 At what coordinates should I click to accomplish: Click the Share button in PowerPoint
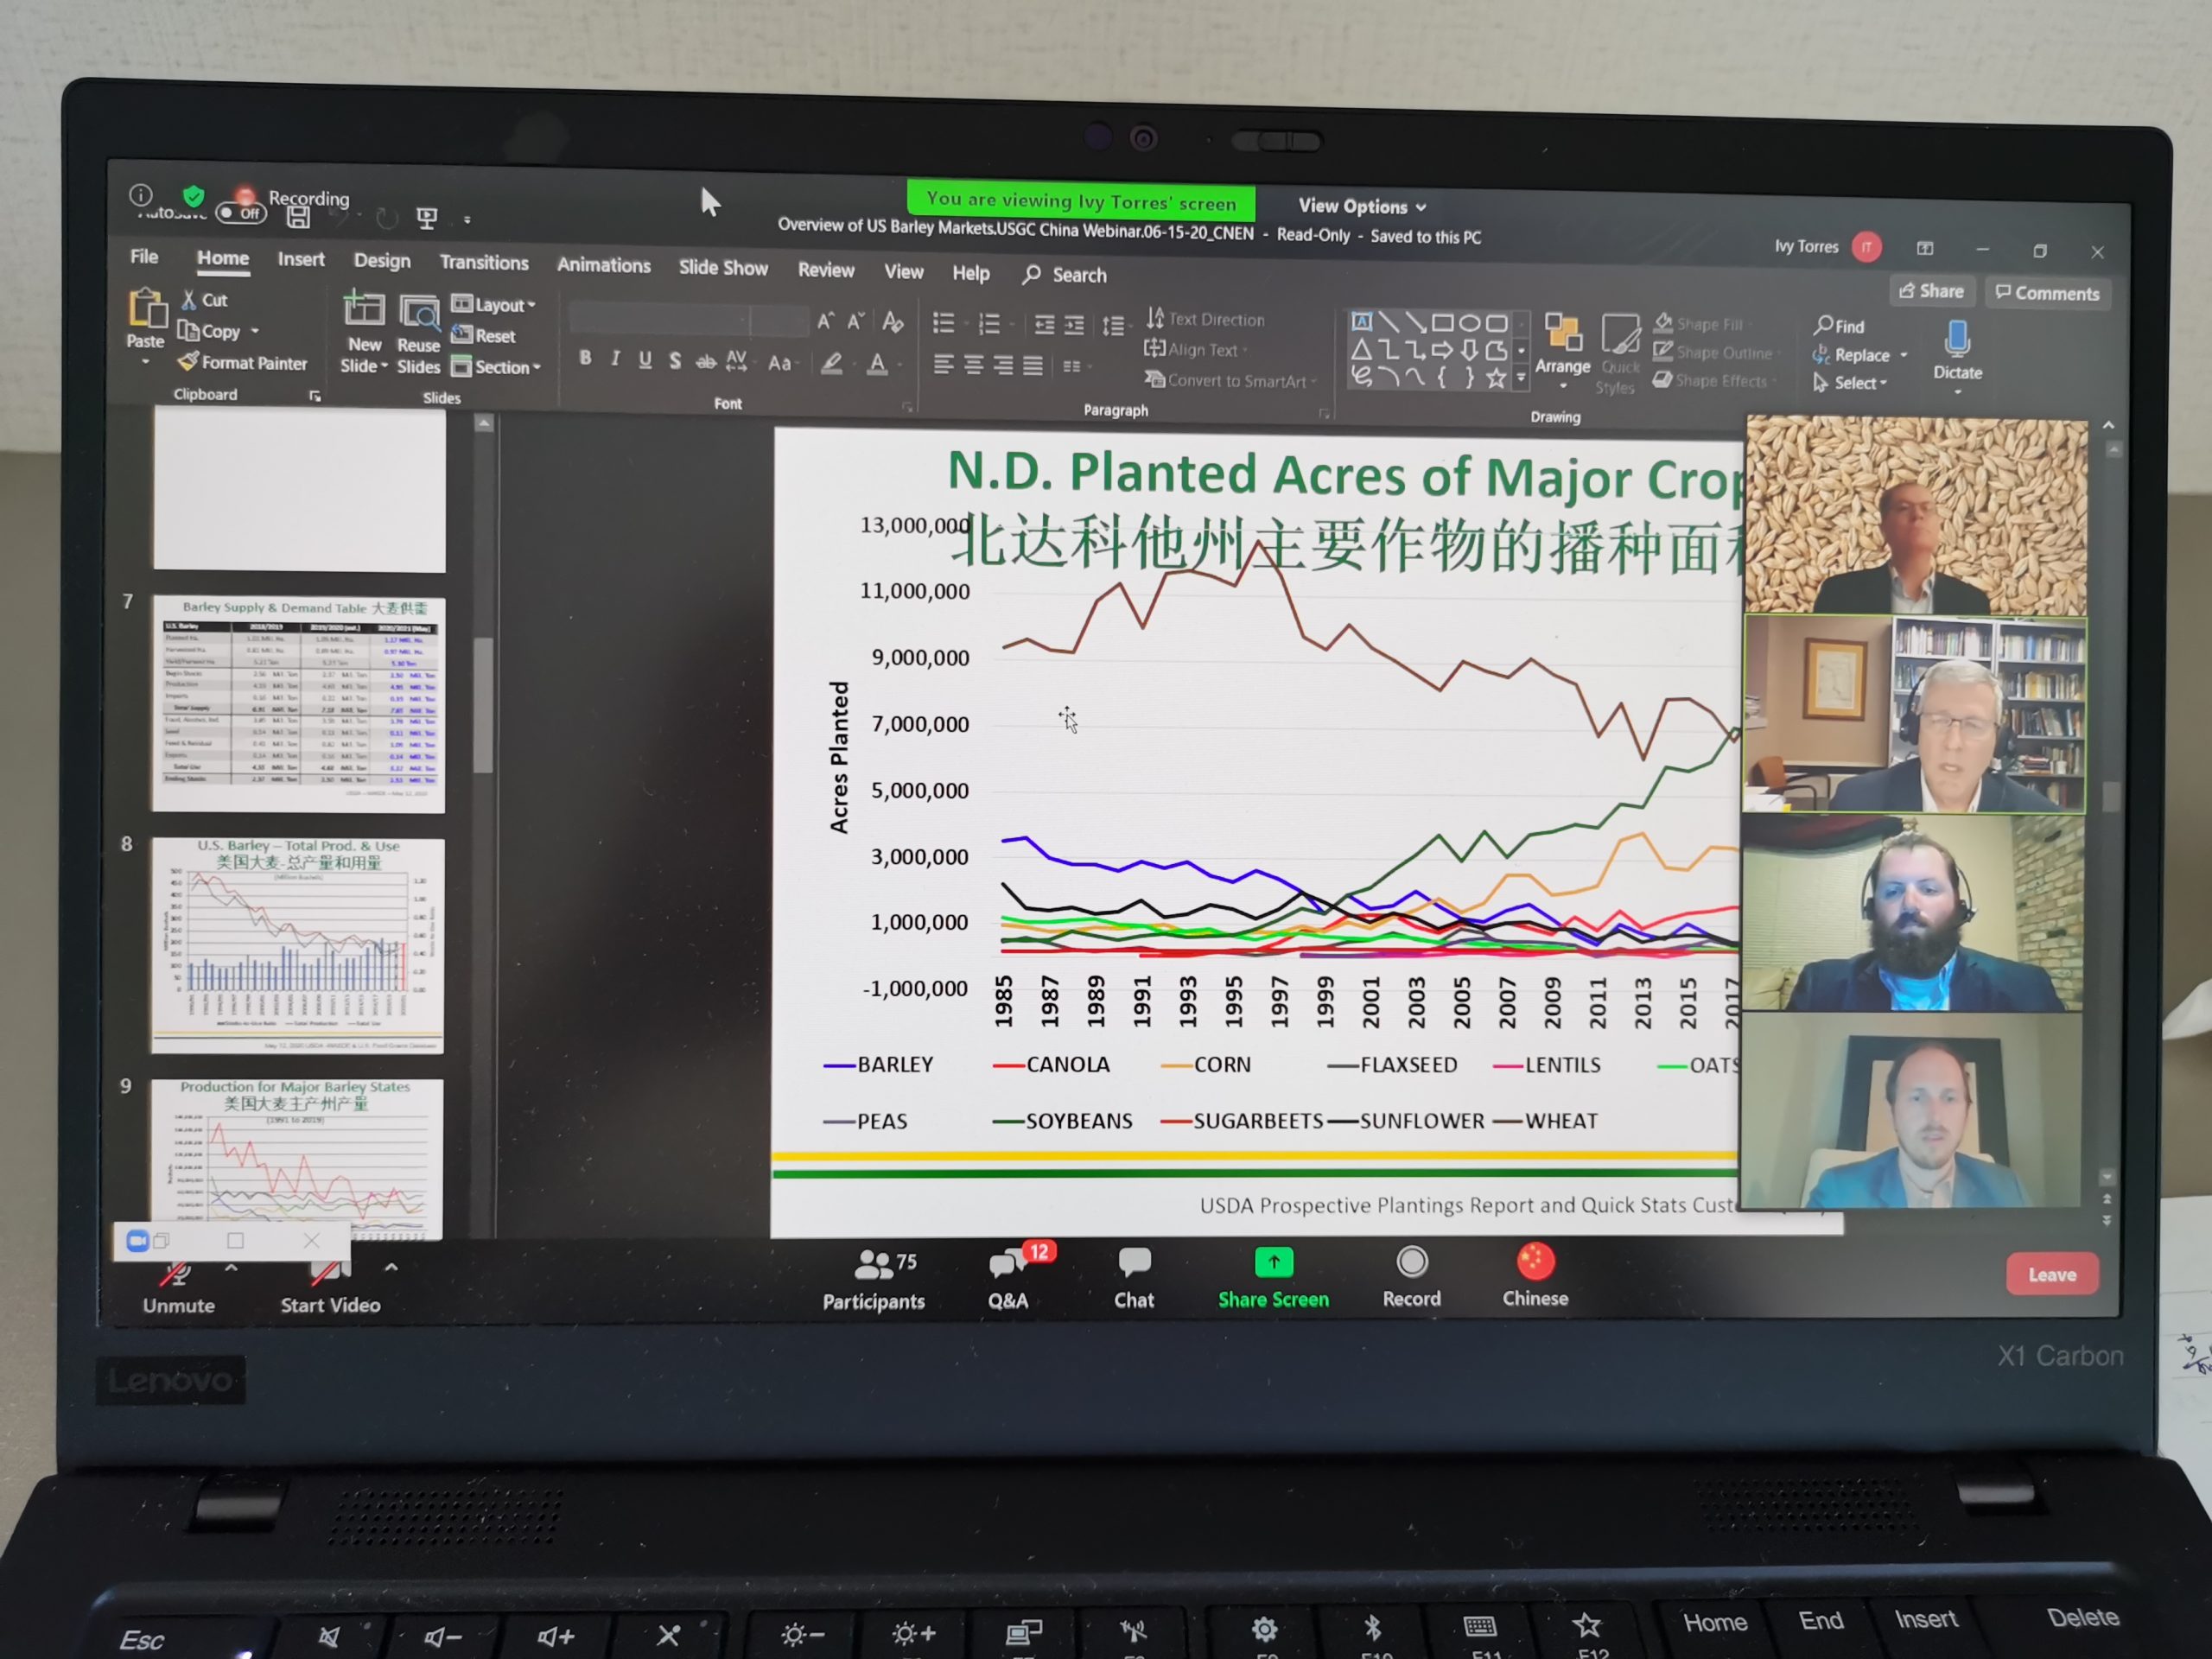pyautogui.click(x=1931, y=291)
